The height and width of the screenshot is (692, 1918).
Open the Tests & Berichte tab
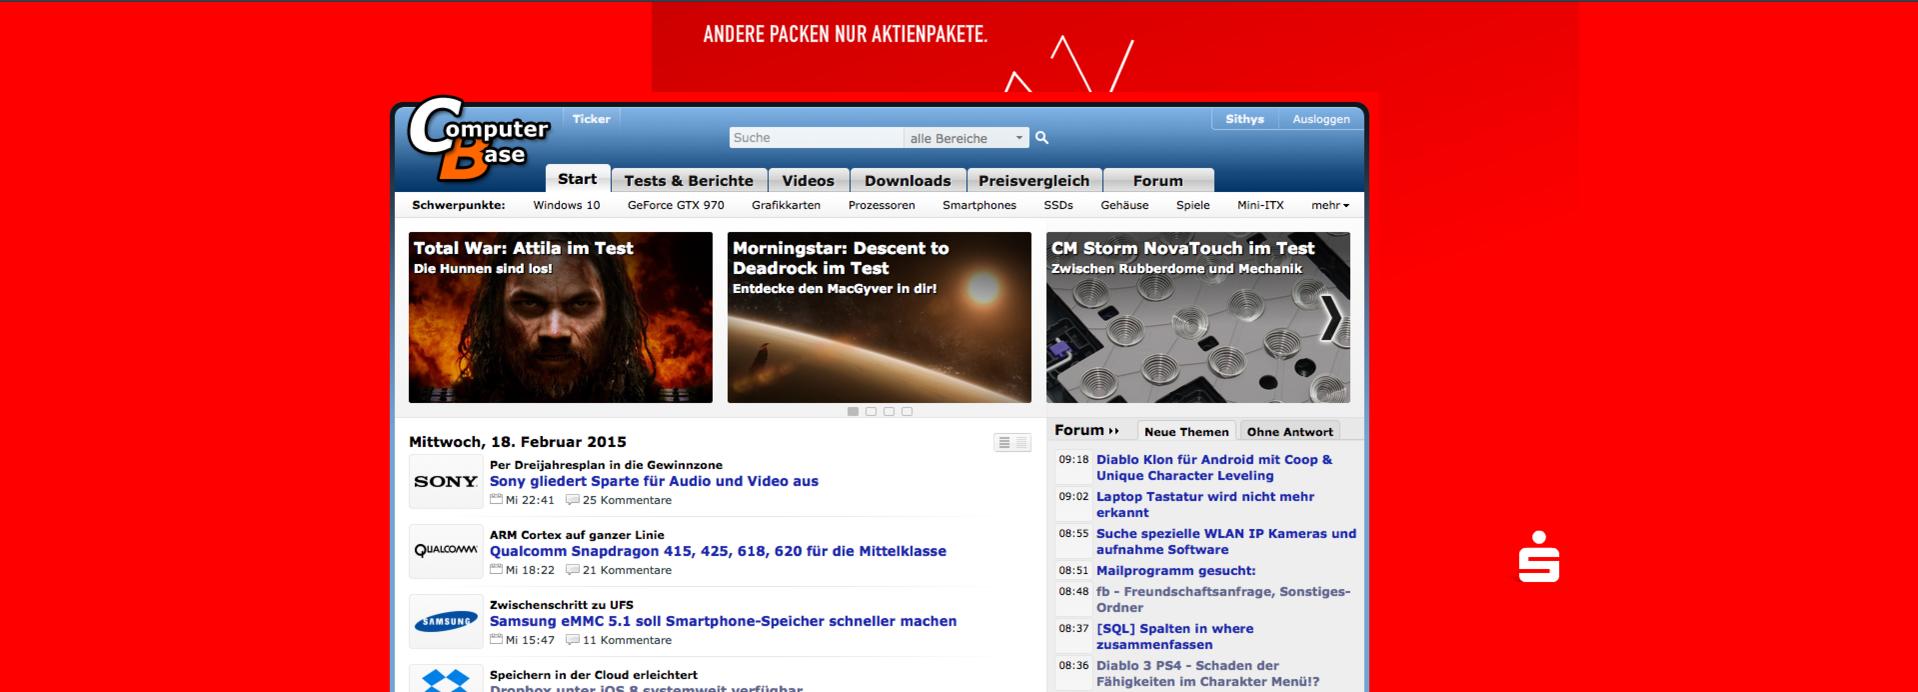[x=689, y=180]
